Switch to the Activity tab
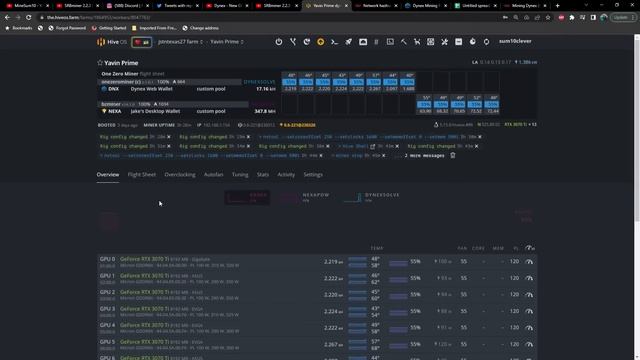 click(286, 175)
